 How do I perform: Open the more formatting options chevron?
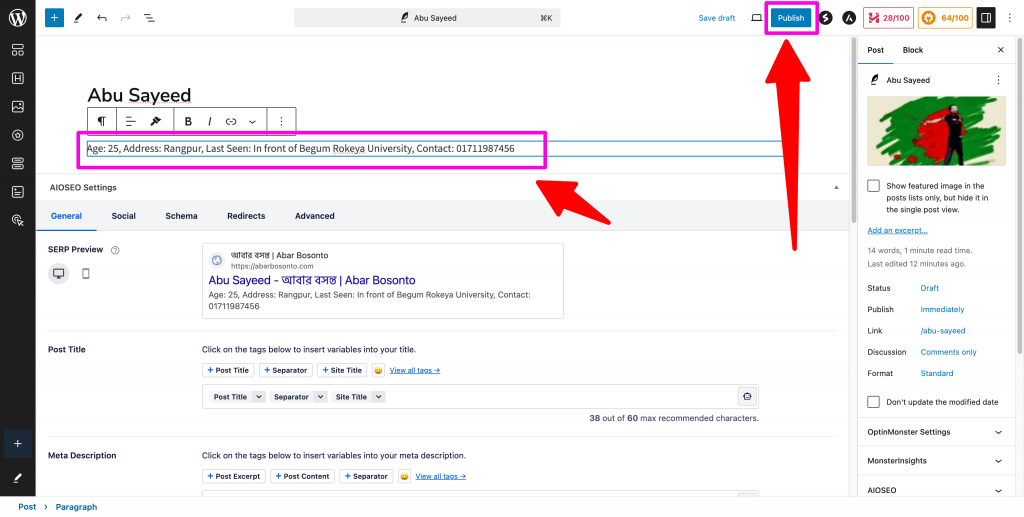pos(252,121)
